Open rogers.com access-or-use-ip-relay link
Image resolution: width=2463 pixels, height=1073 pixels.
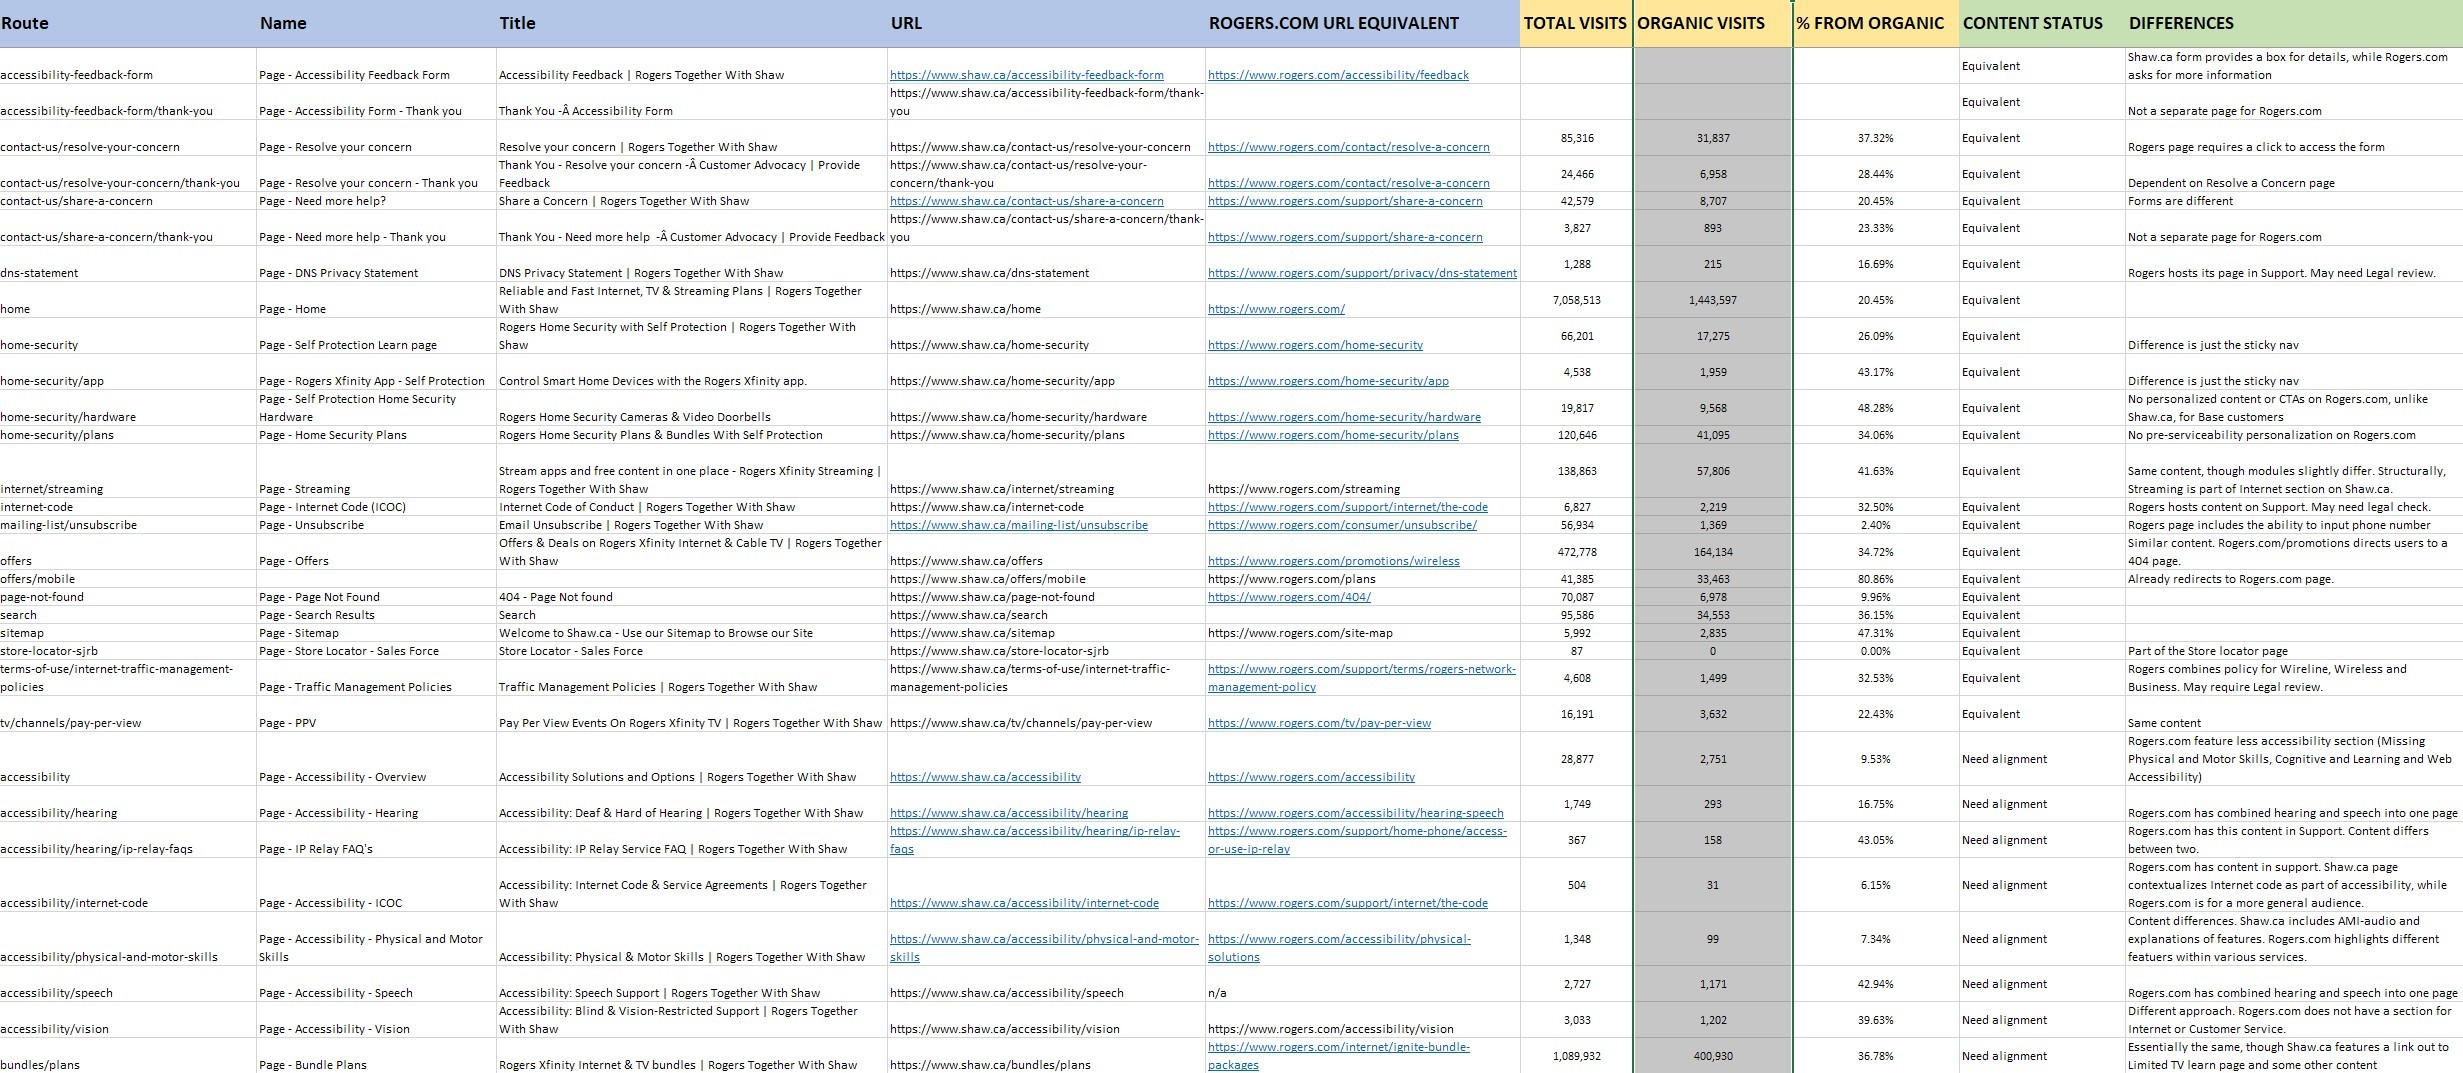tap(1357, 840)
